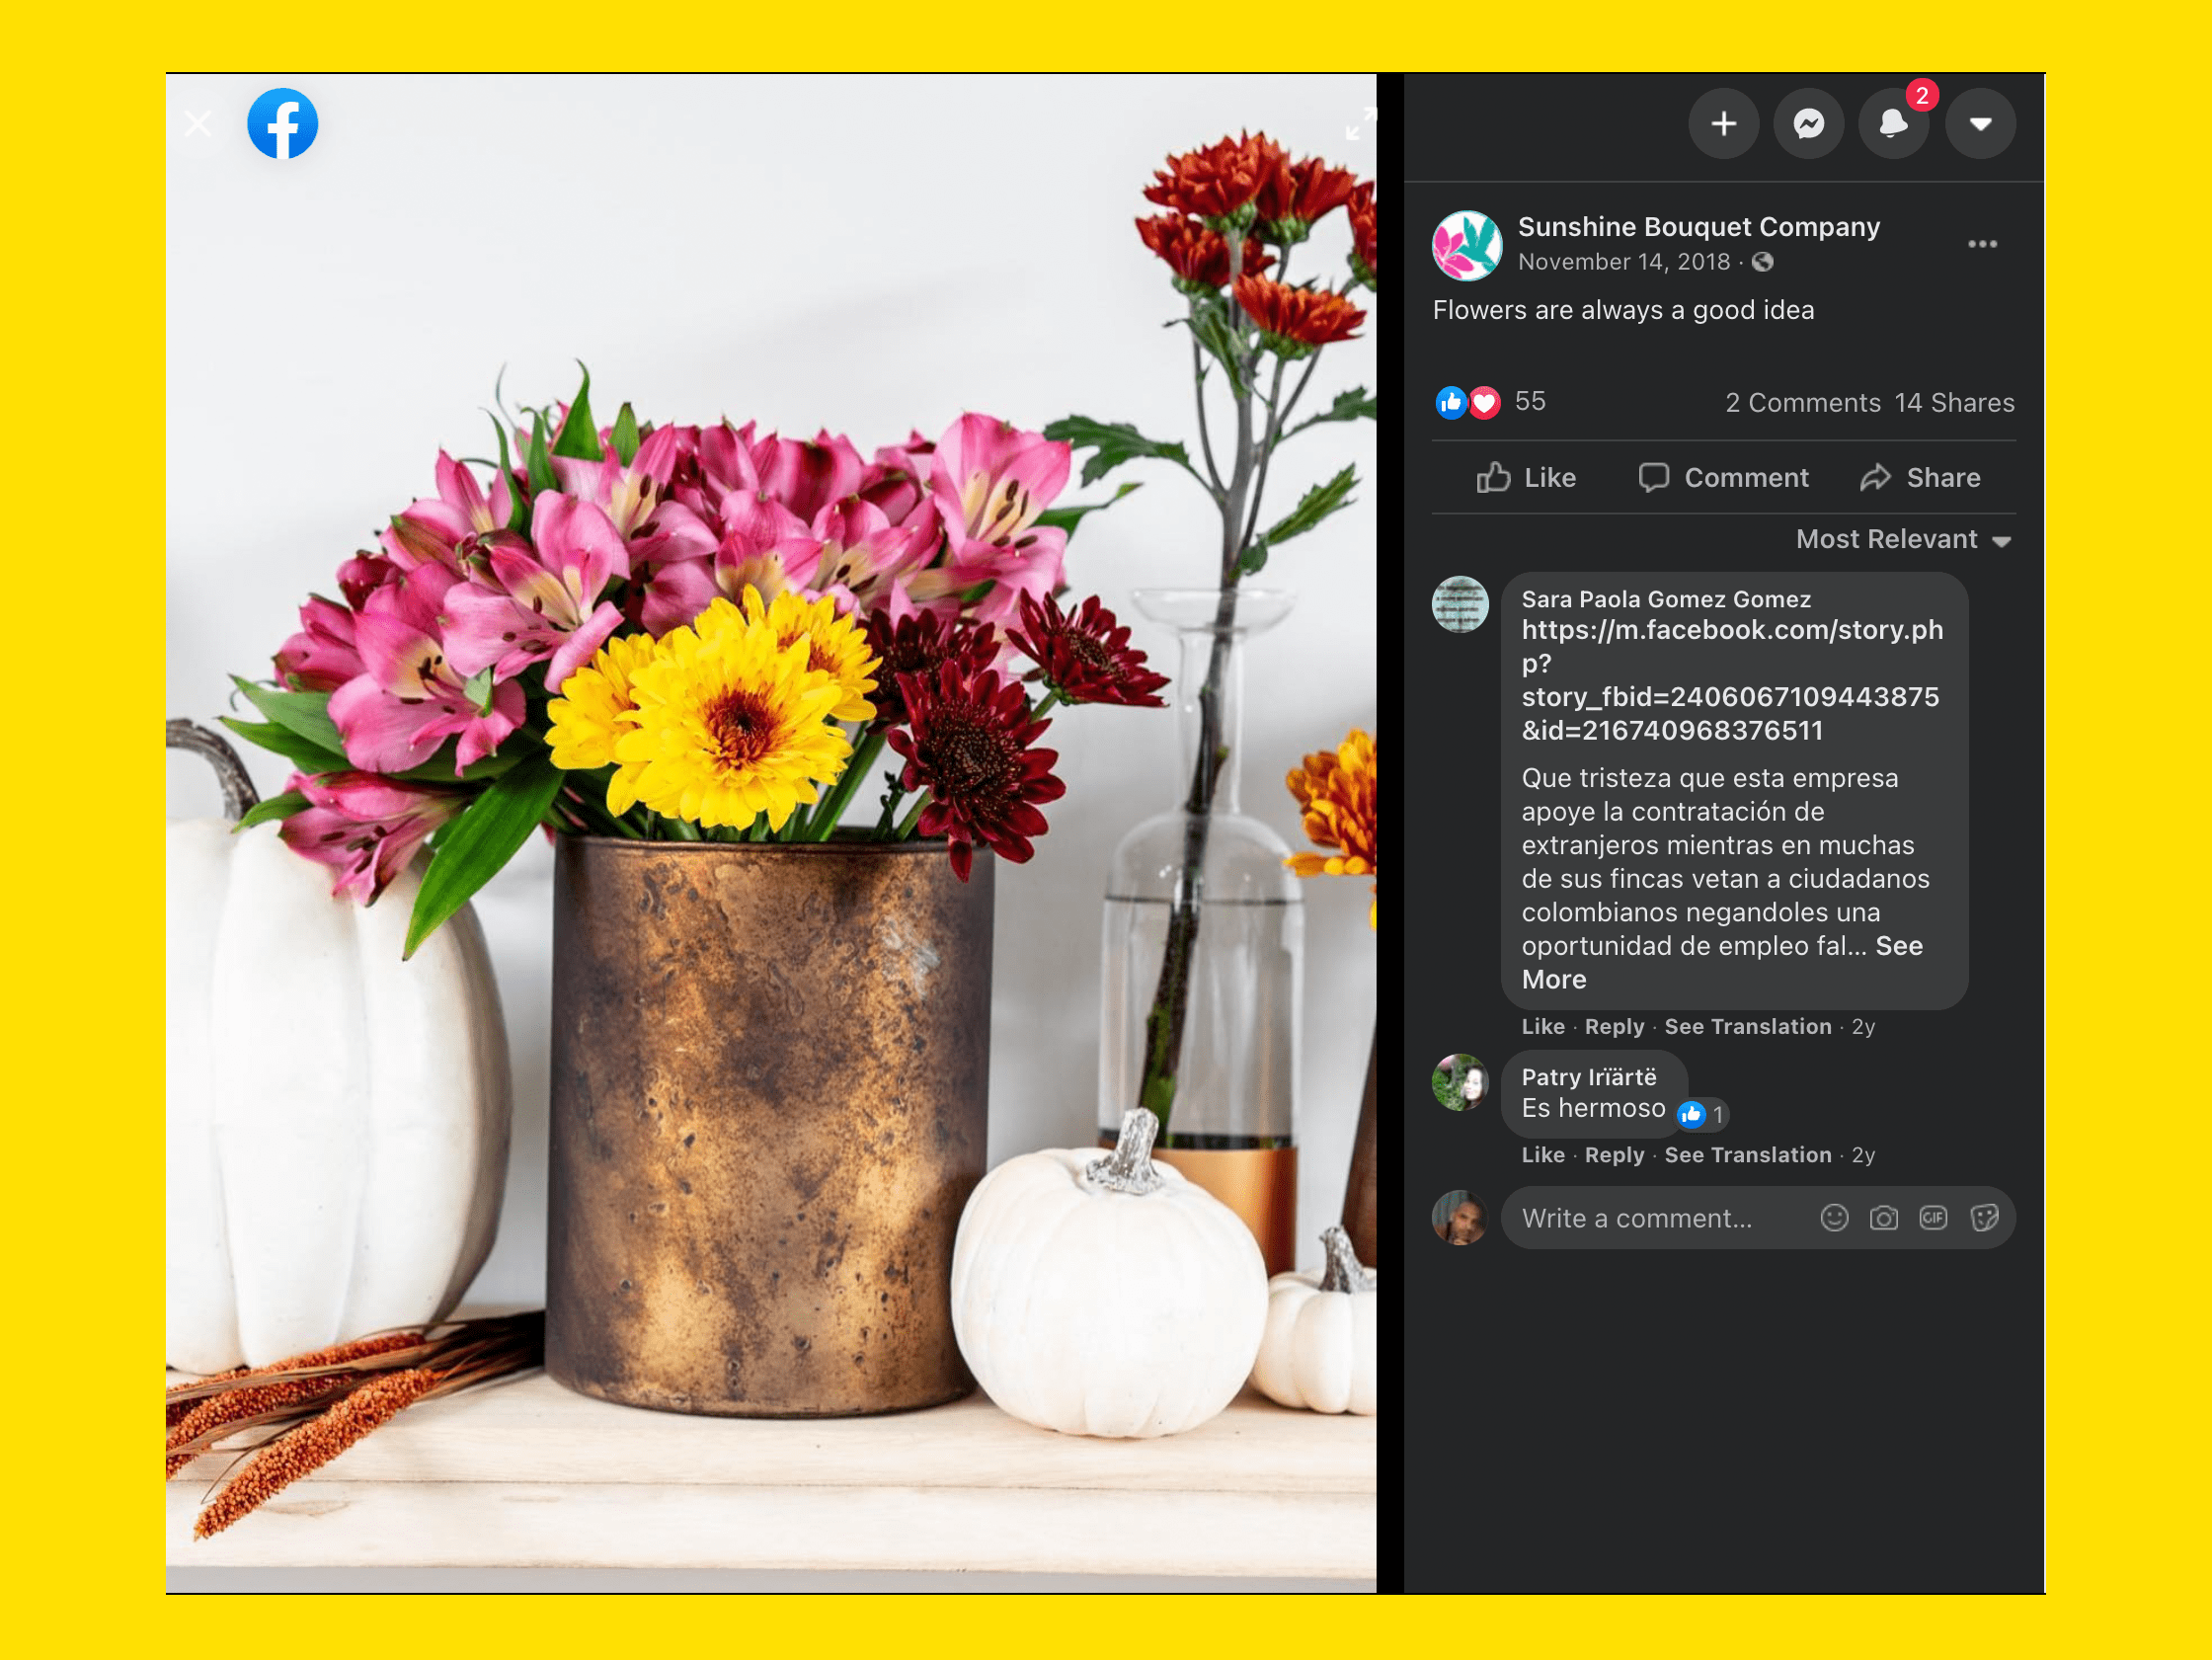Open the Sunshine Bouquet Company page link
Image resolution: width=2212 pixels, height=1660 pixels.
(1698, 227)
